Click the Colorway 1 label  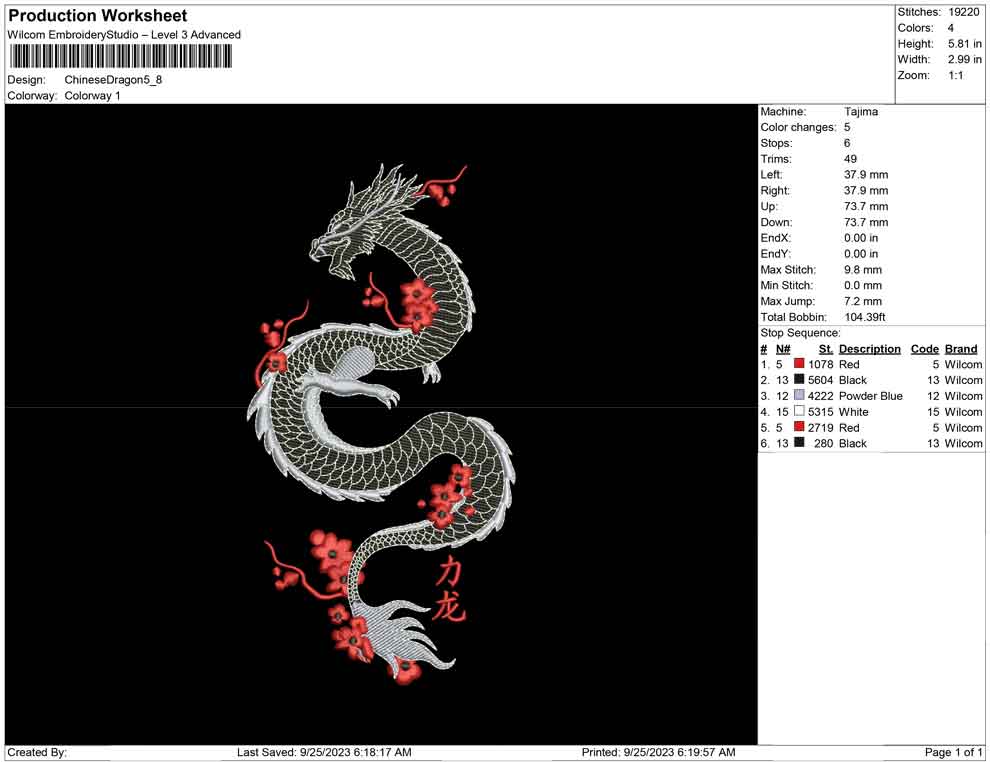[x=90, y=96]
